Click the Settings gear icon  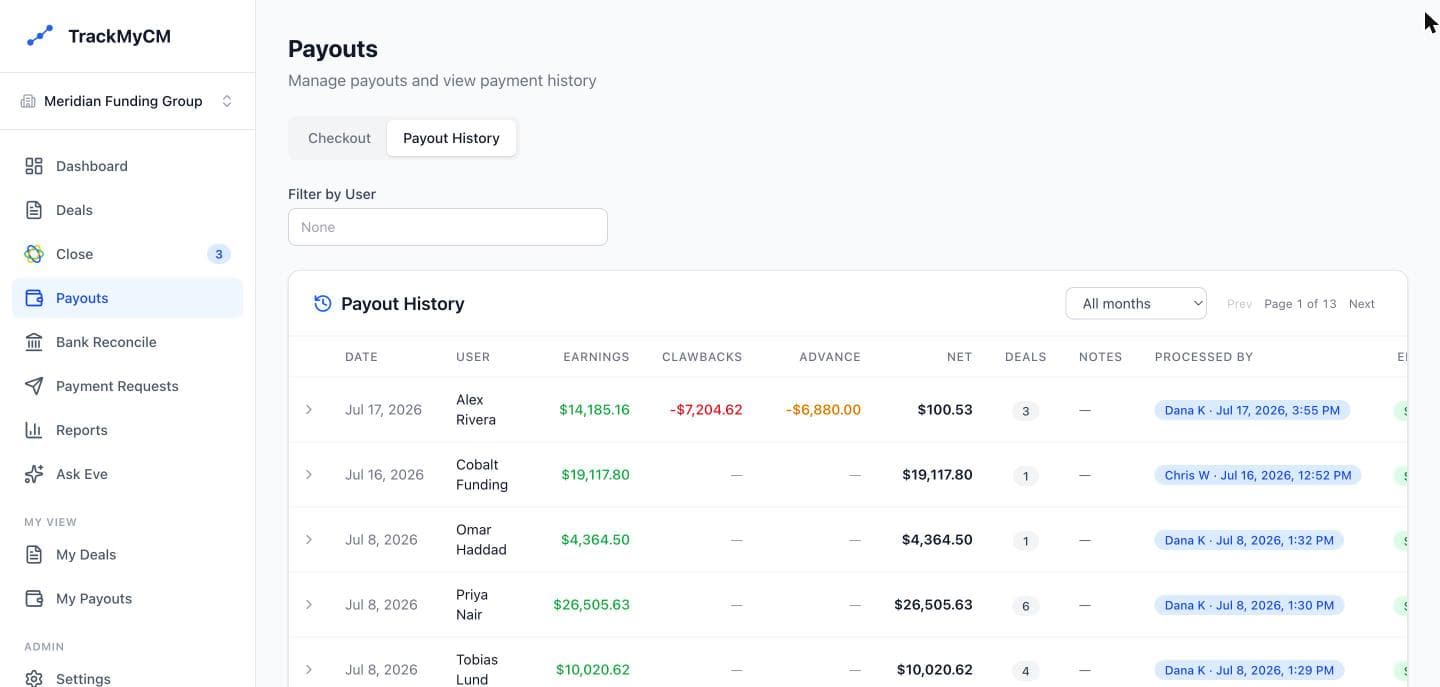point(34,678)
